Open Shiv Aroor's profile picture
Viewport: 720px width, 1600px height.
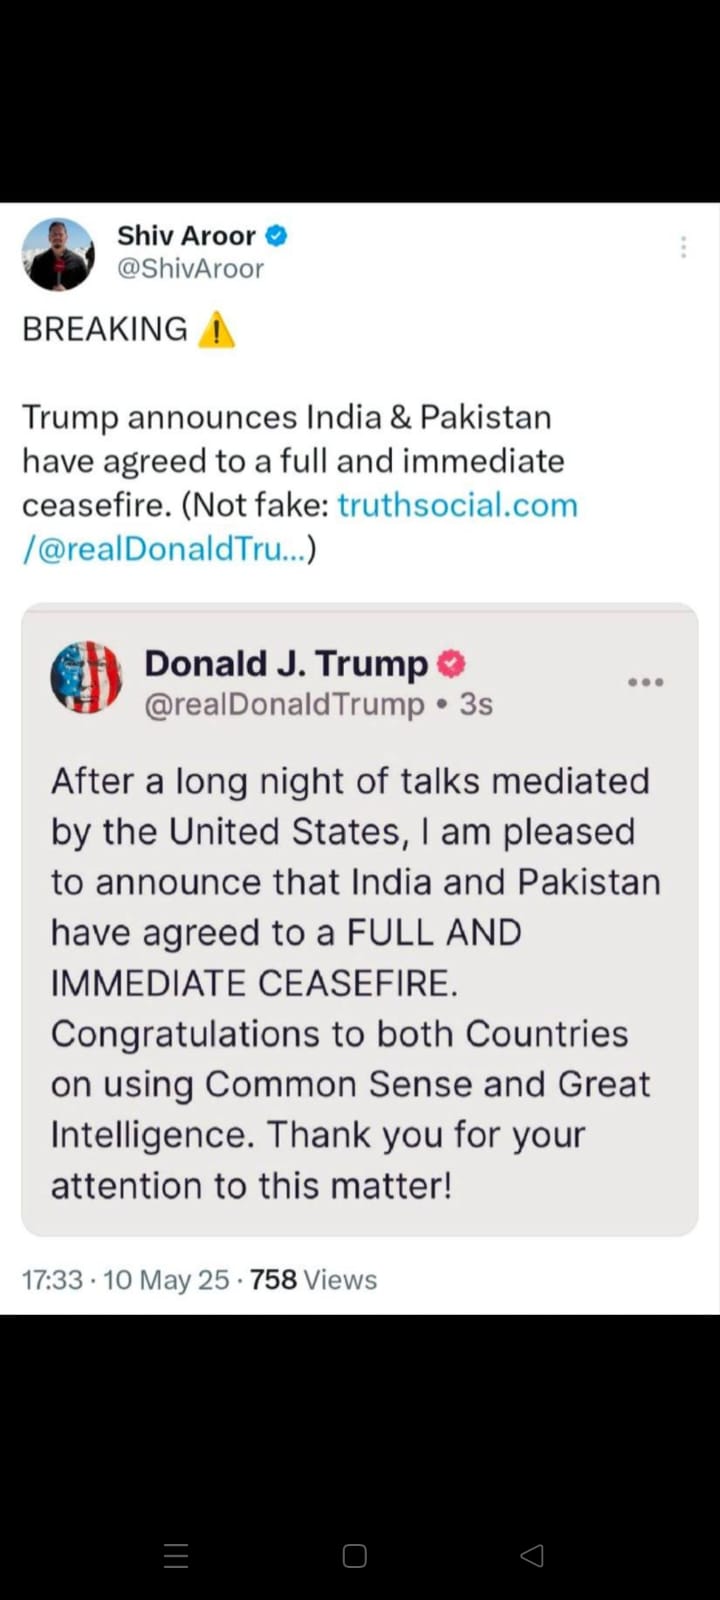tap(58, 254)
